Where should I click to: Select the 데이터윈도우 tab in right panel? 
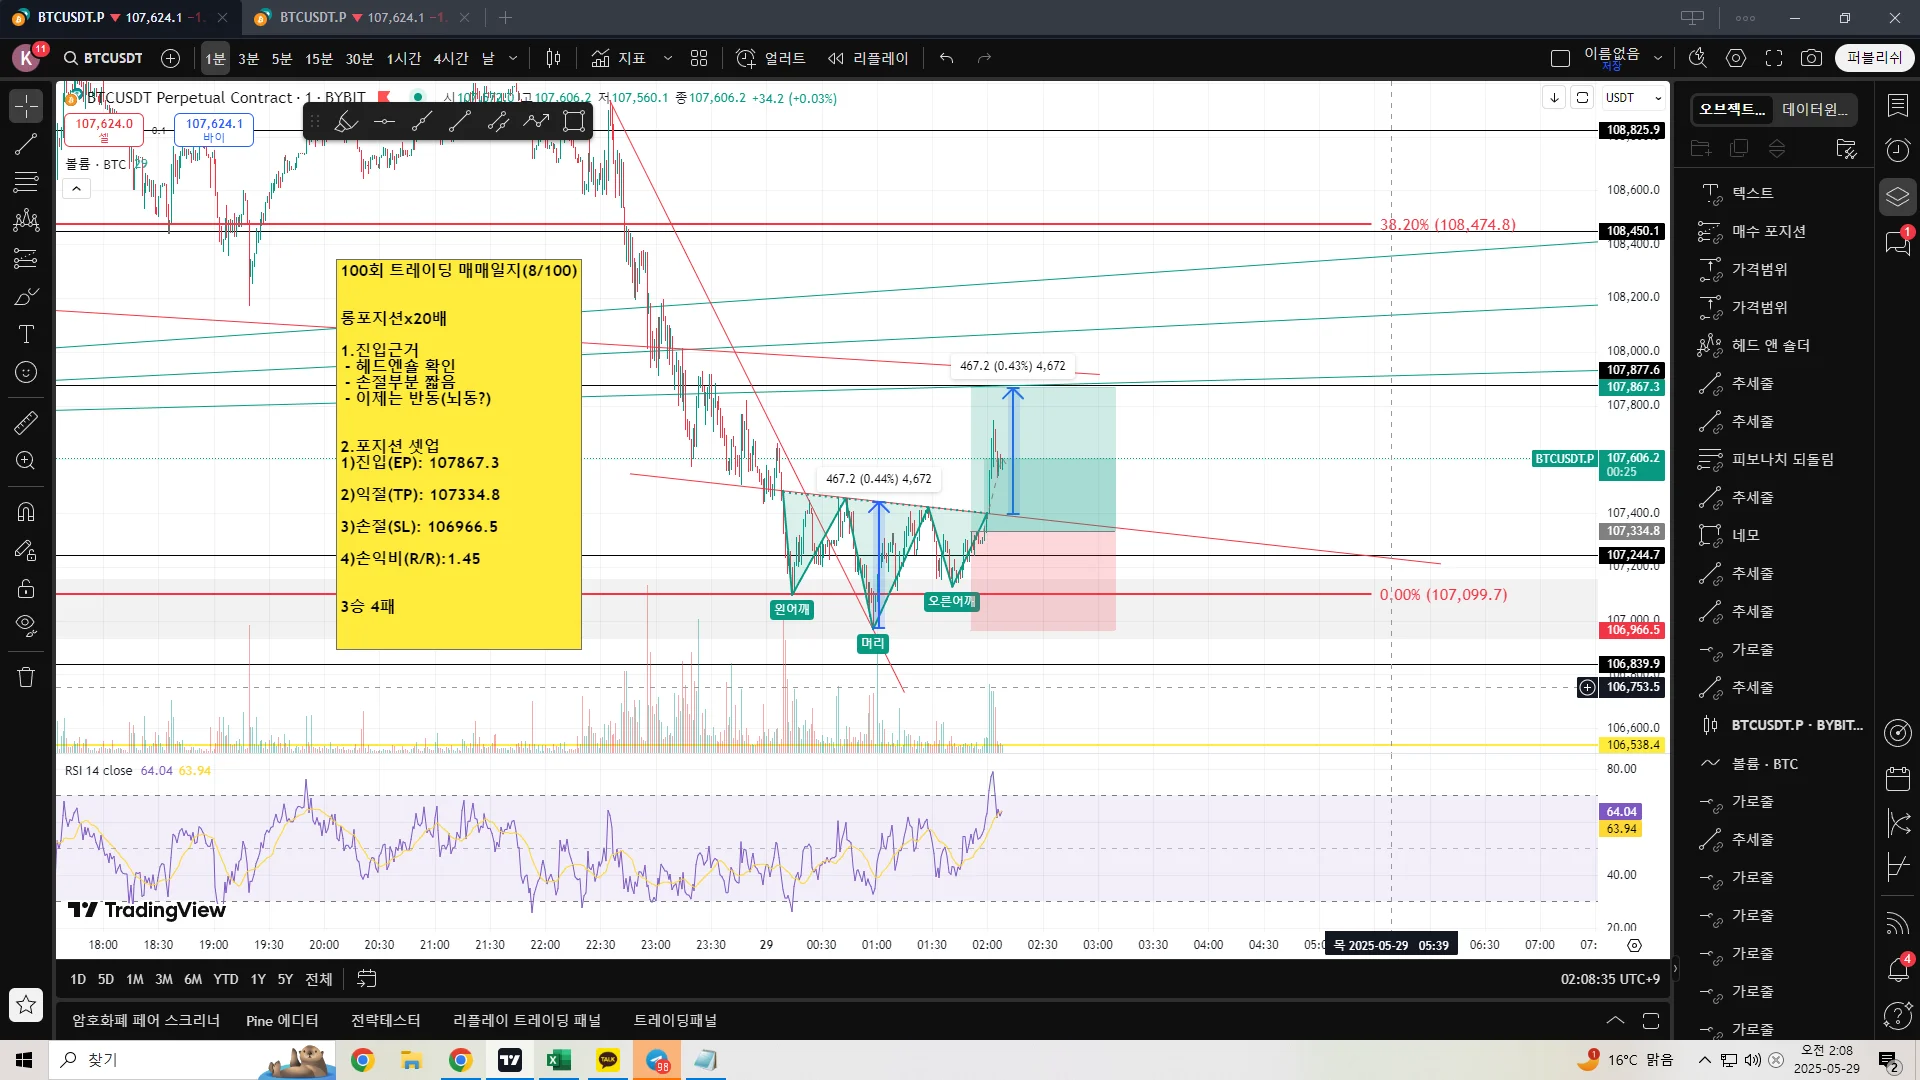coord(1814,109)
